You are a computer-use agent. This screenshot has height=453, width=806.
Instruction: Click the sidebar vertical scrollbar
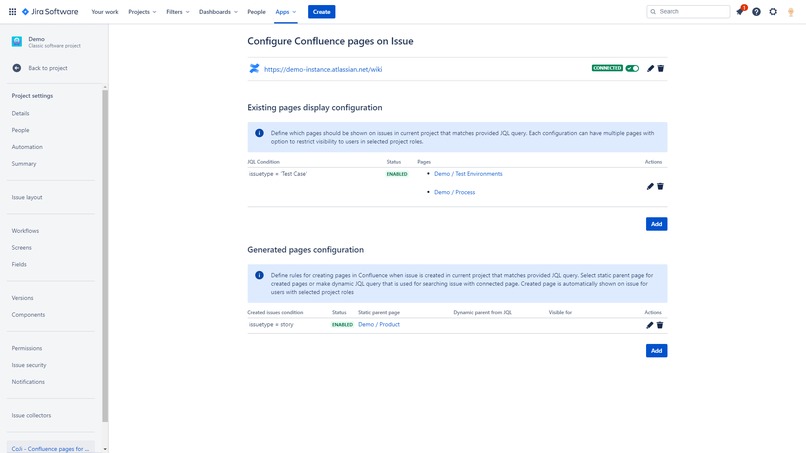(105, 256)
